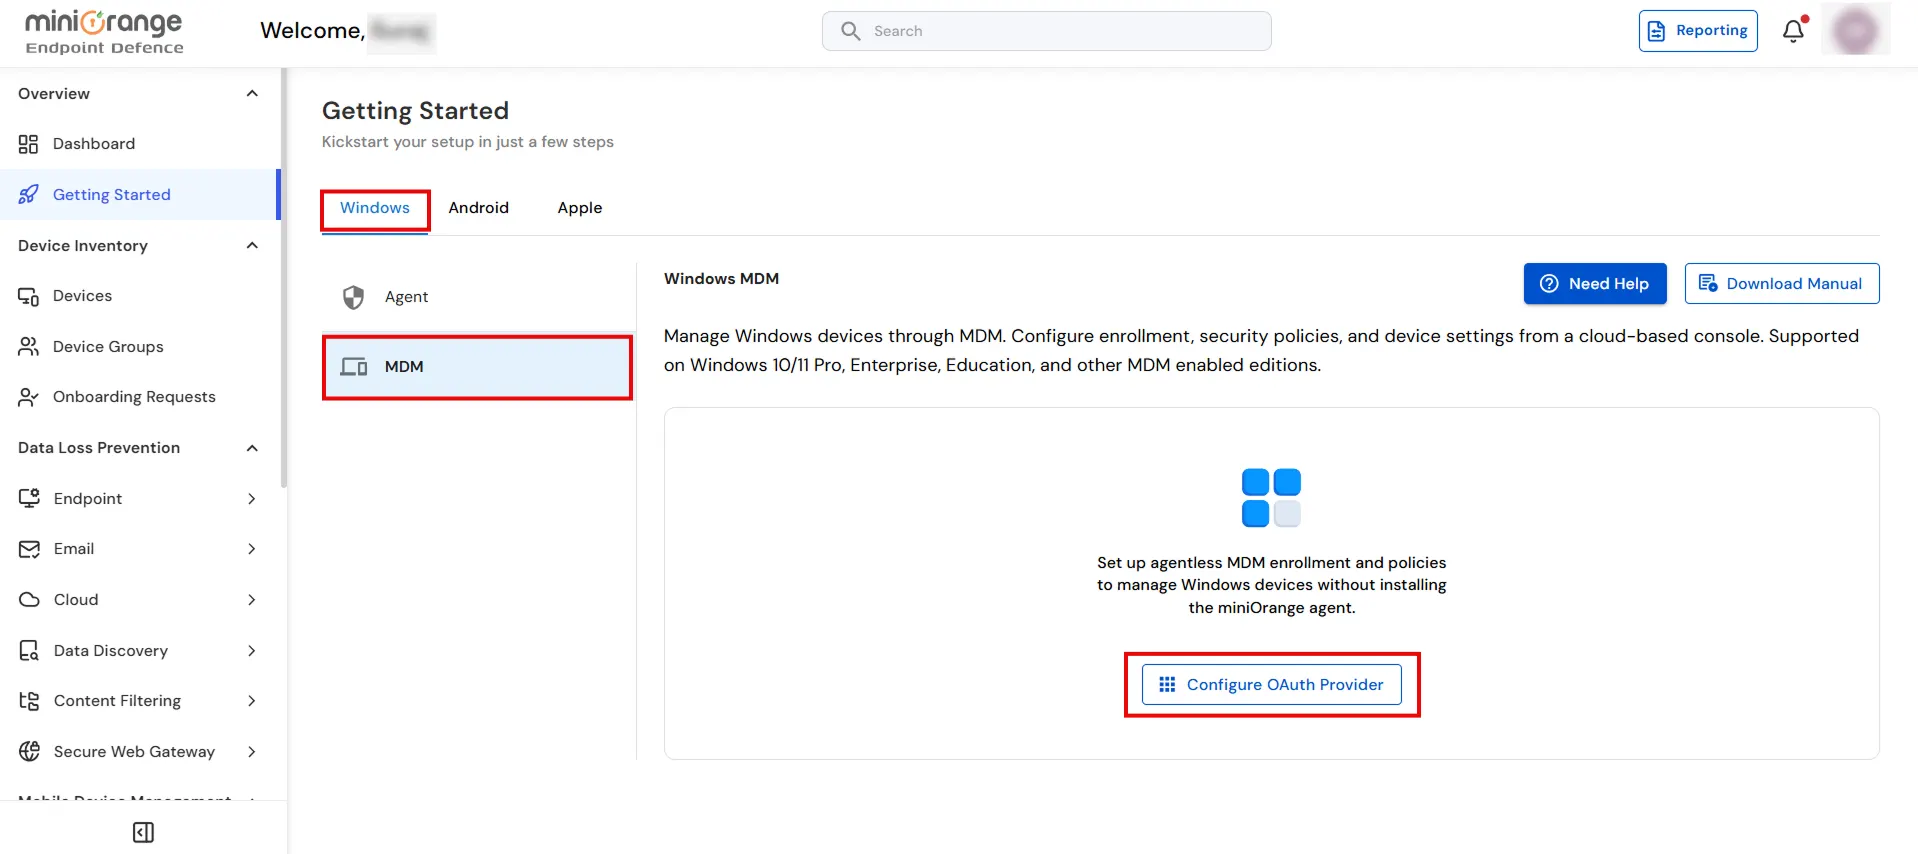Viewport: 1918px width, 854px height.
Task: Click the Data Discovery search-file icon
Action: 29,651
